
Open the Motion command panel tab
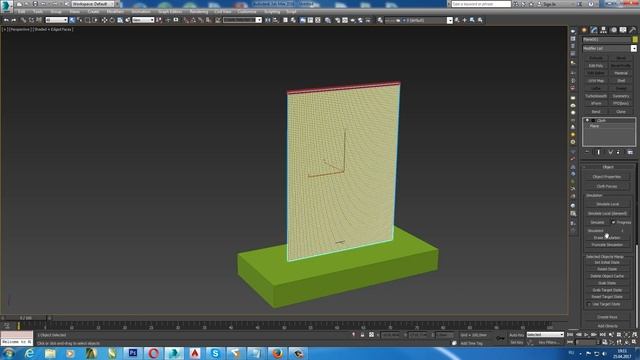613,30
